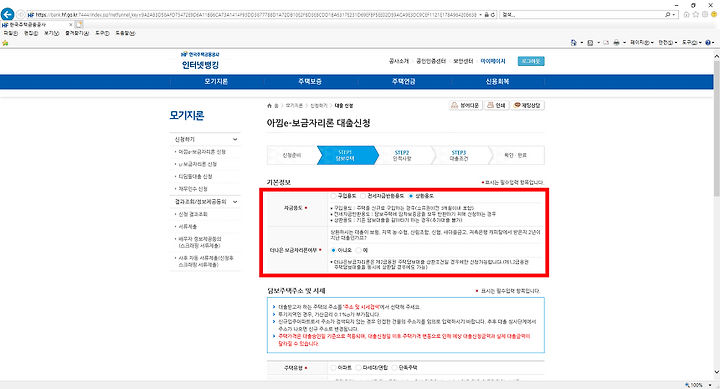
Task: Go back with the browser back arrow
Action: click(x=7, y=14)
